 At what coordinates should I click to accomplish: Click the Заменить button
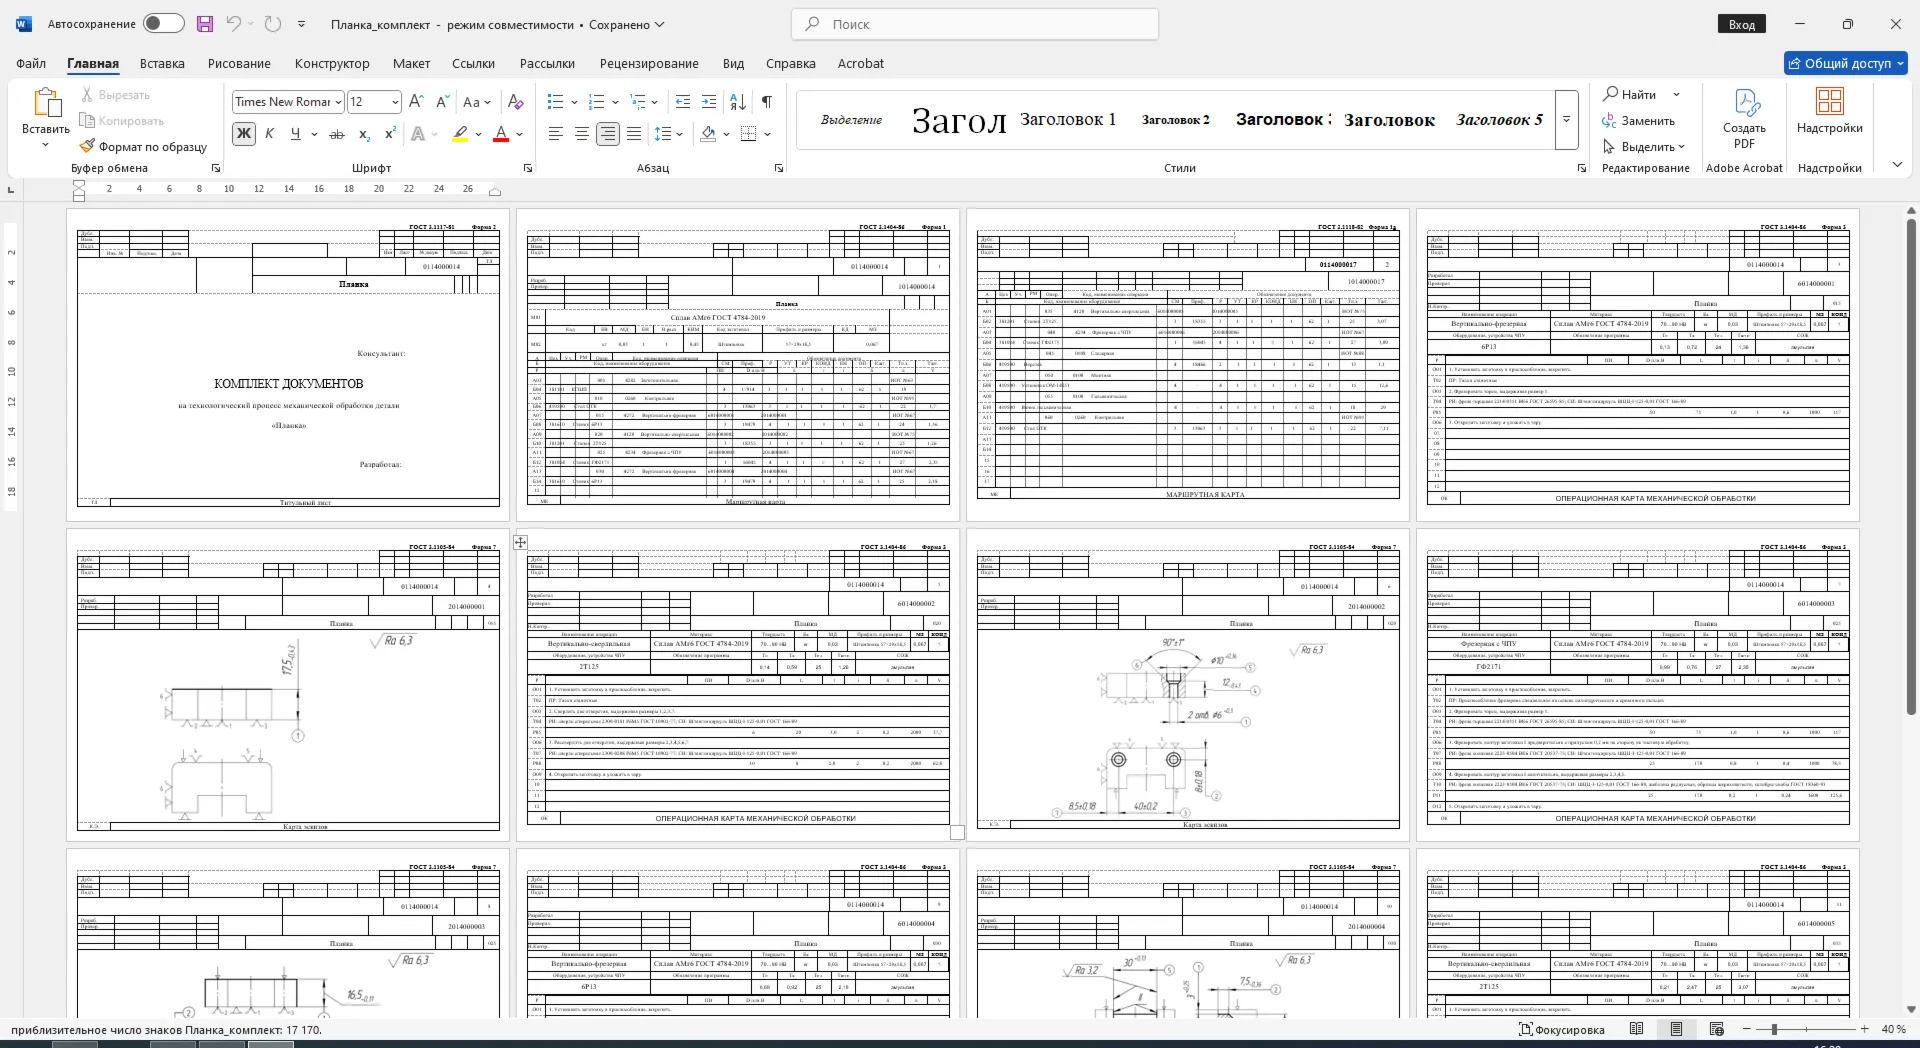[x=1638, y=121]
